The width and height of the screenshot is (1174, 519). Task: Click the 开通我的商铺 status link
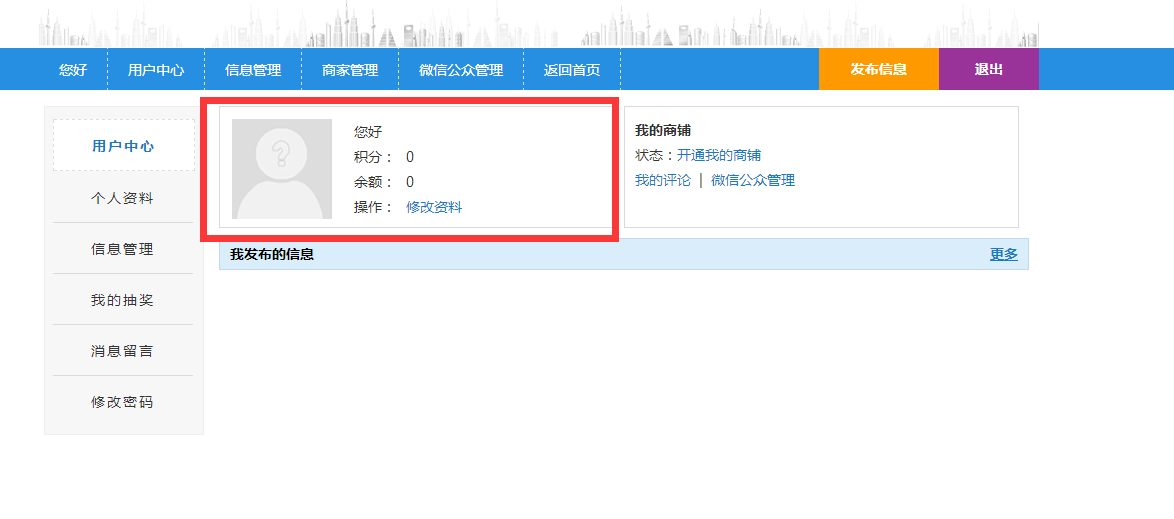point(718,155)
